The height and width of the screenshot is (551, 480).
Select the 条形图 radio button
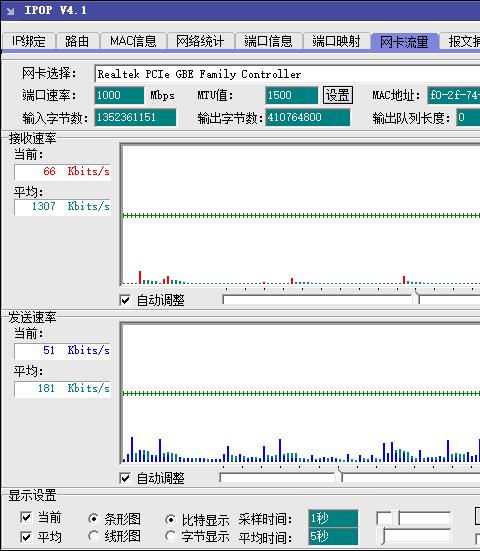pos(93,519)
